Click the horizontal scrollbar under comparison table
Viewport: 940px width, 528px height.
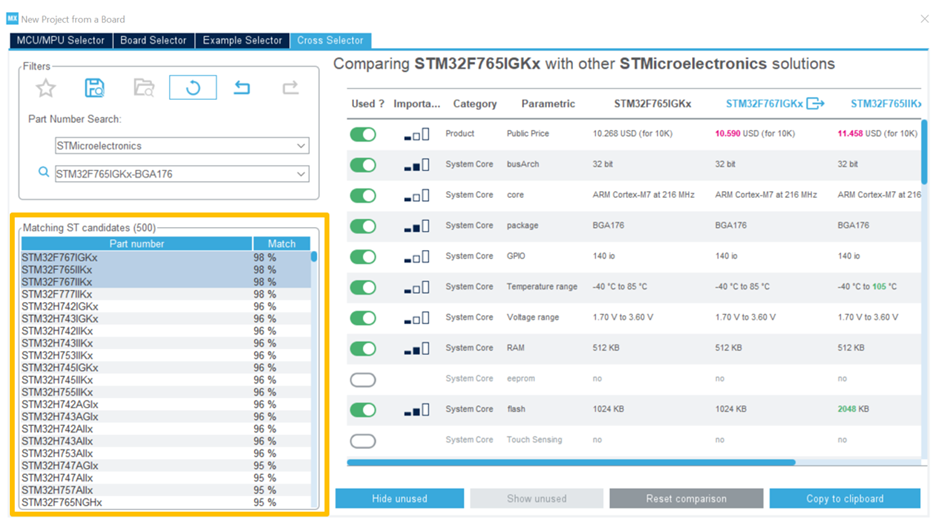(x=570, y=463)
